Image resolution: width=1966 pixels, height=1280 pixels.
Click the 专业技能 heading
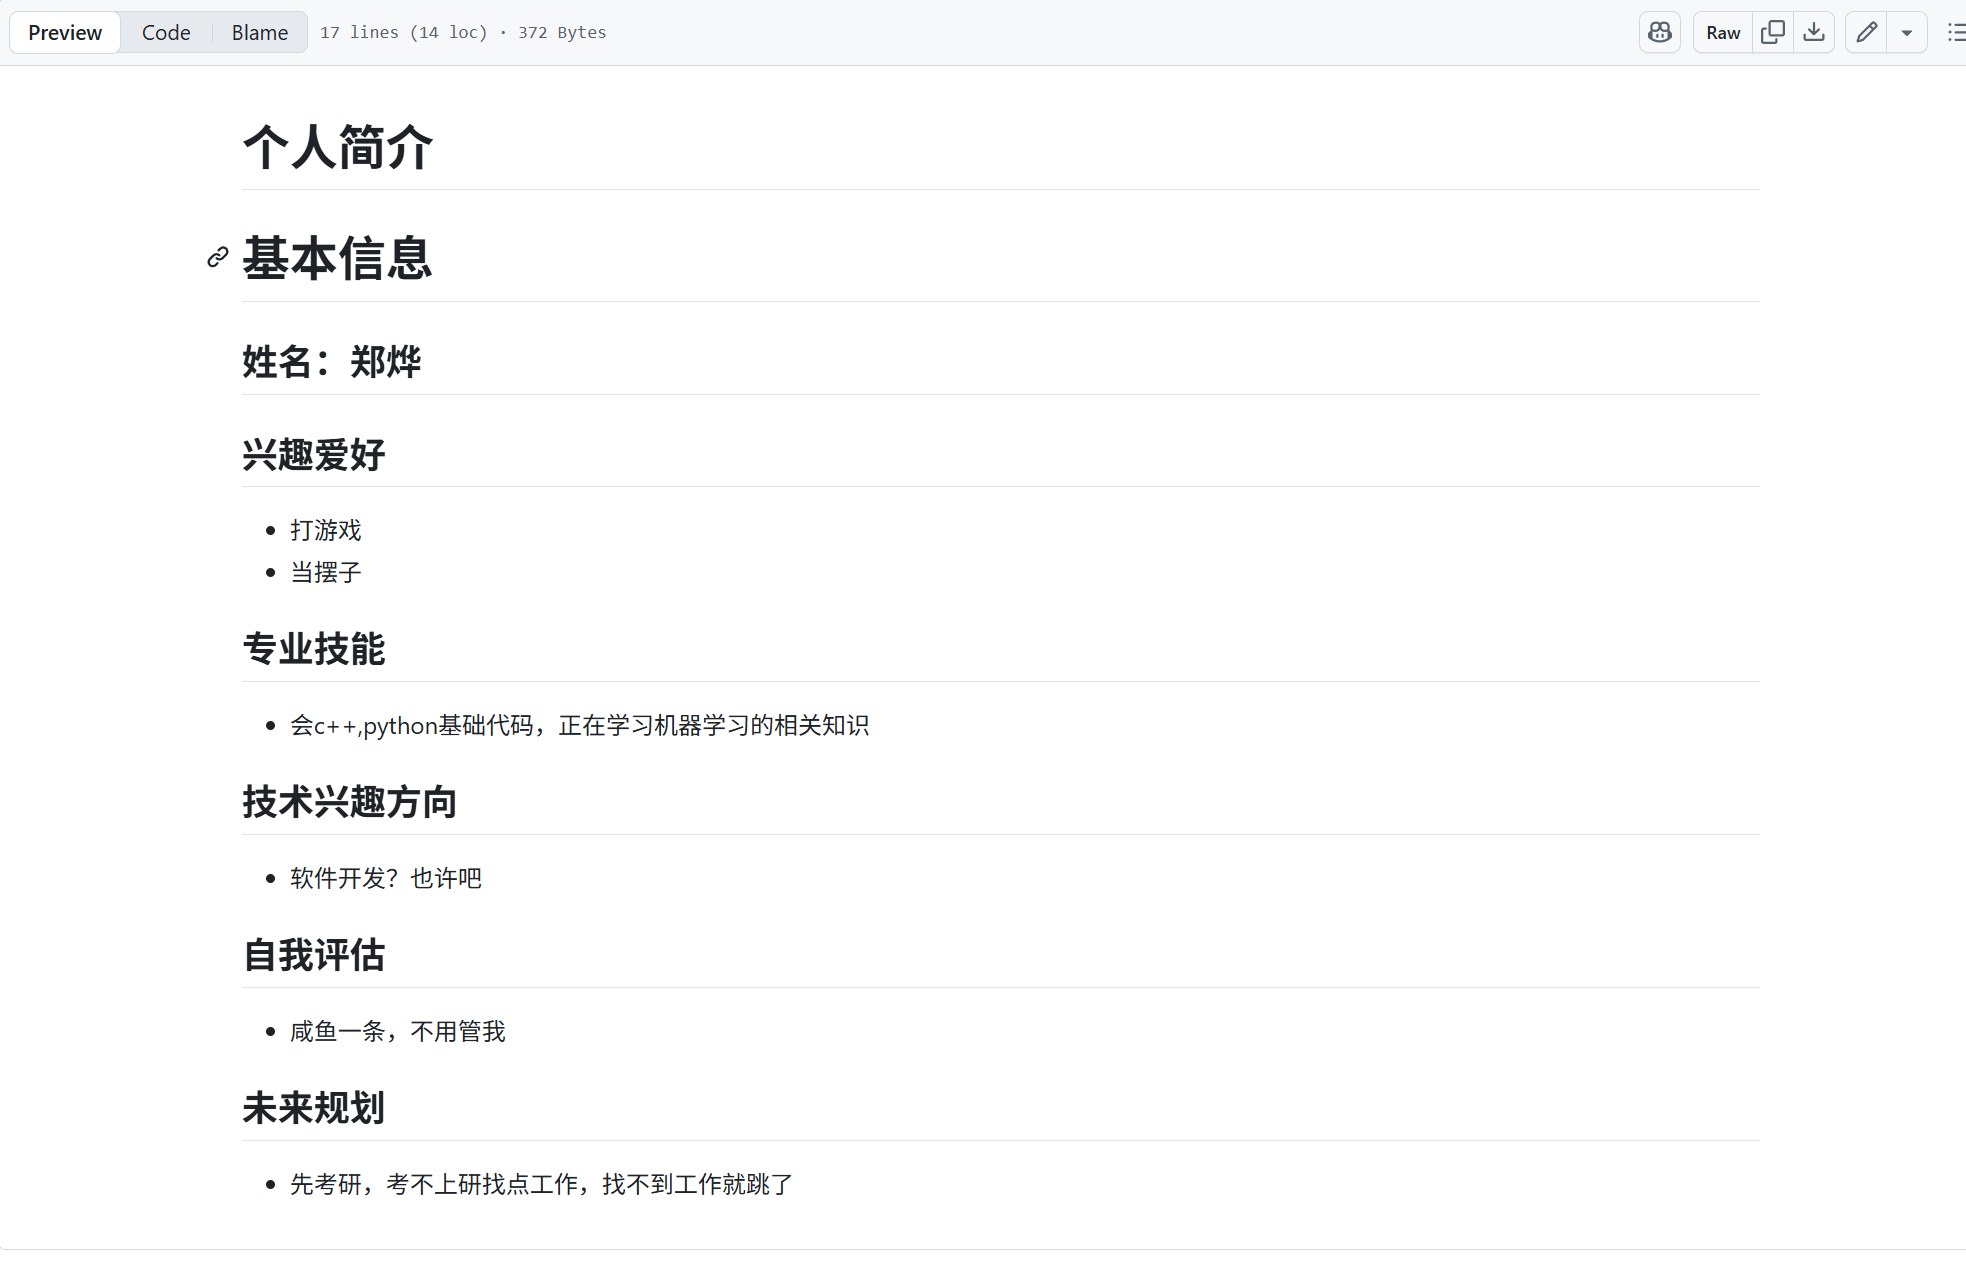314,649
